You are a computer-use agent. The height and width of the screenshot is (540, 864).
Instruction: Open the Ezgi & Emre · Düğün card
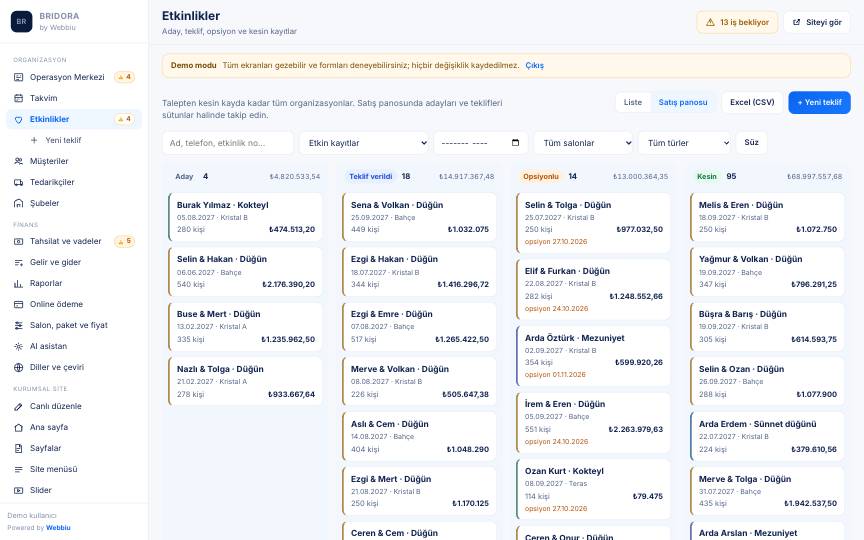pos(419,327)
